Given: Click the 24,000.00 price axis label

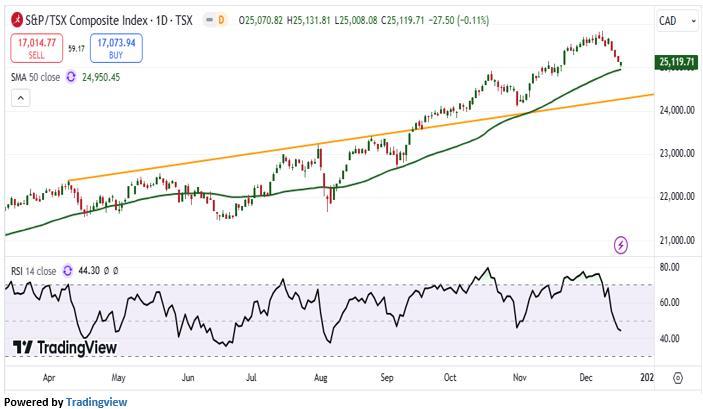Looking at the screenshot, I should click(677, 110).
